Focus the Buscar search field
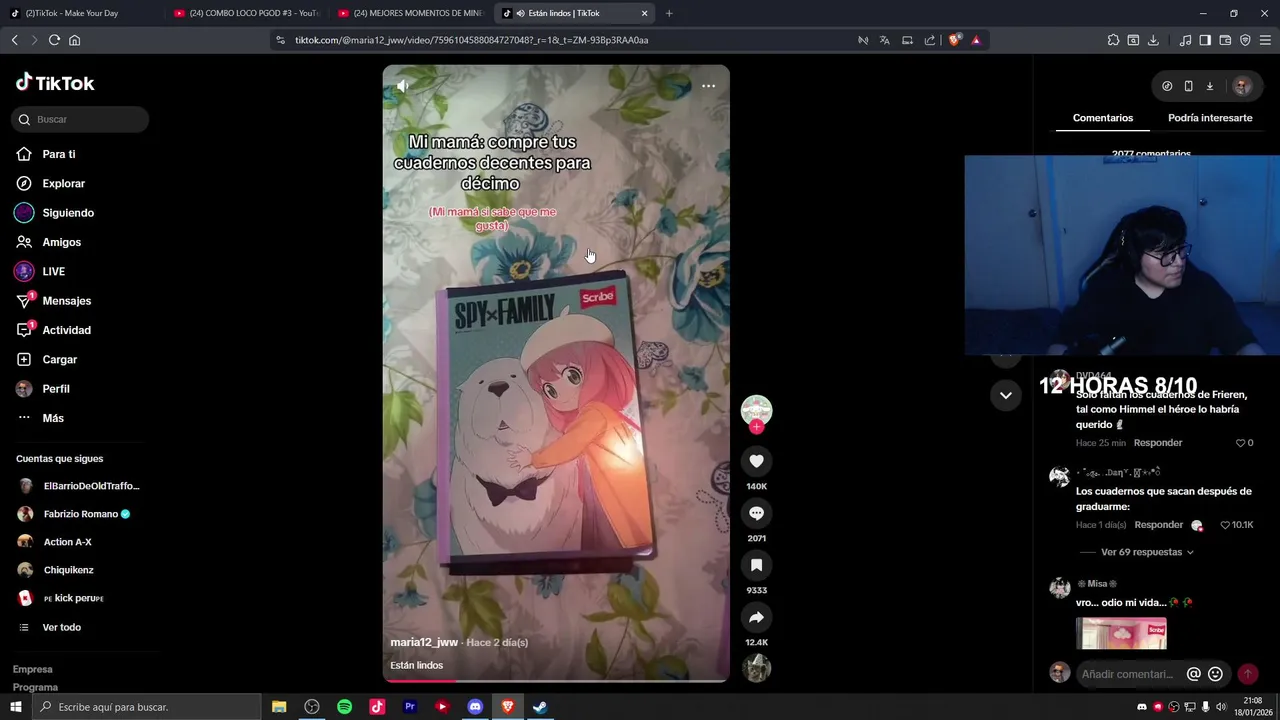 80,119
